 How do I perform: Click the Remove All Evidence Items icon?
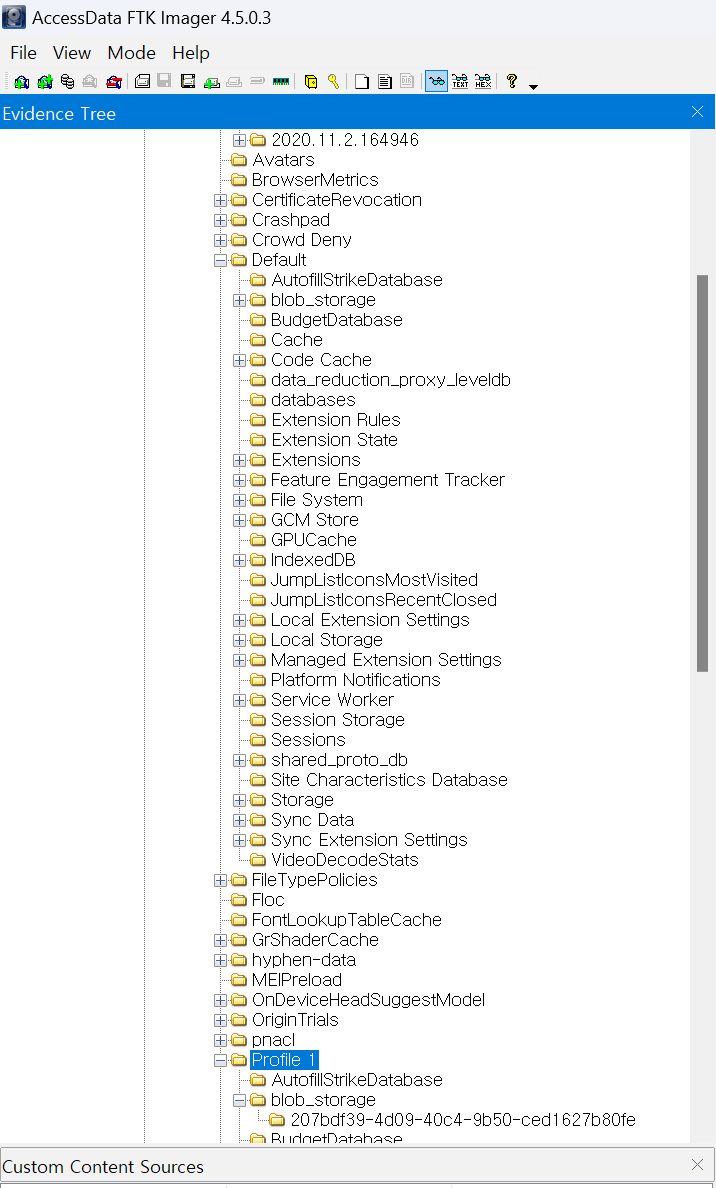click(114, 81)
